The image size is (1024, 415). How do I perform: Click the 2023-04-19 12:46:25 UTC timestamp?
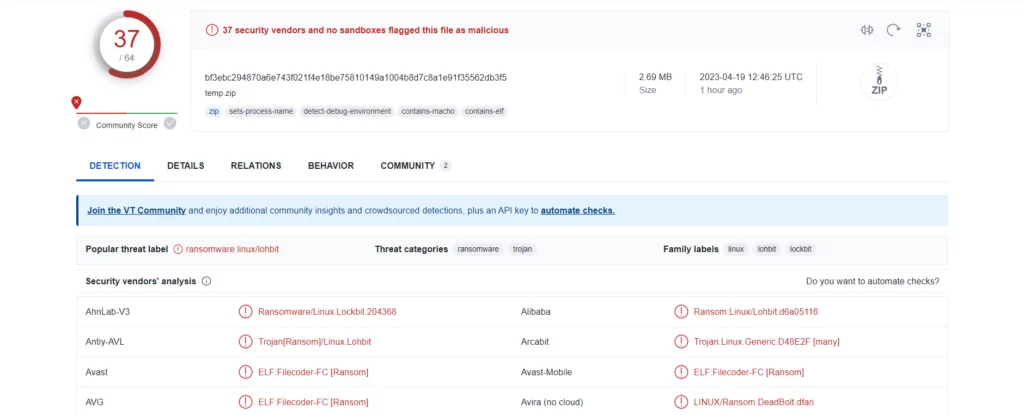tap(751, 77)
